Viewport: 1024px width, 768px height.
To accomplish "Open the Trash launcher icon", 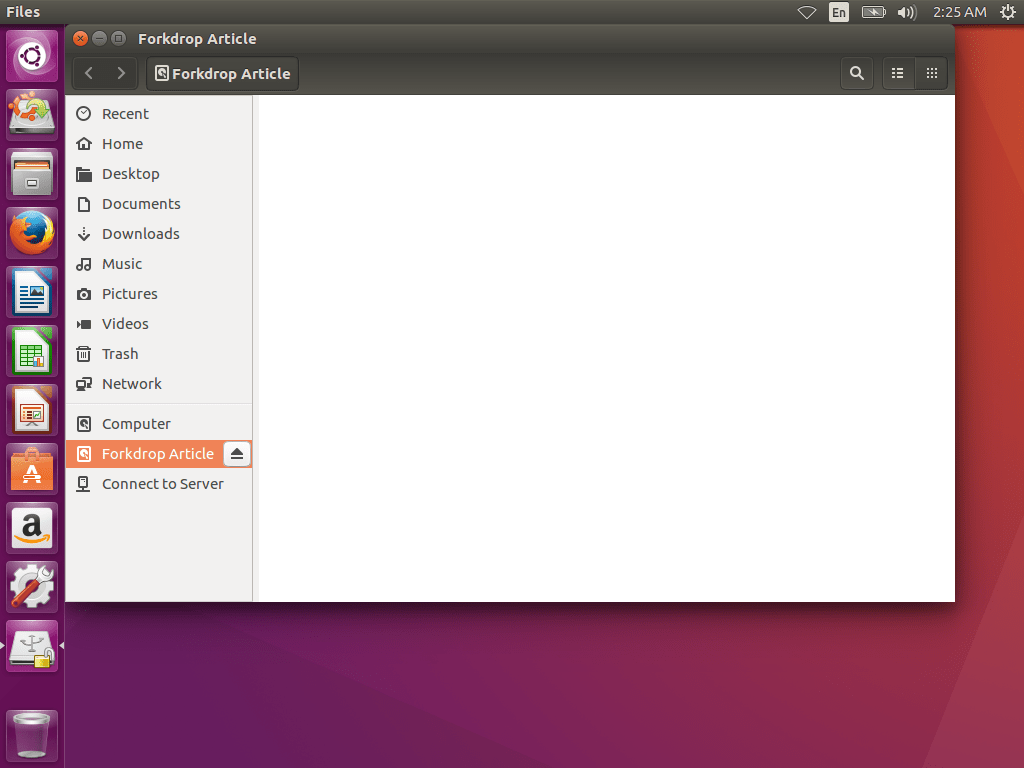I will [x=32, y=736].
